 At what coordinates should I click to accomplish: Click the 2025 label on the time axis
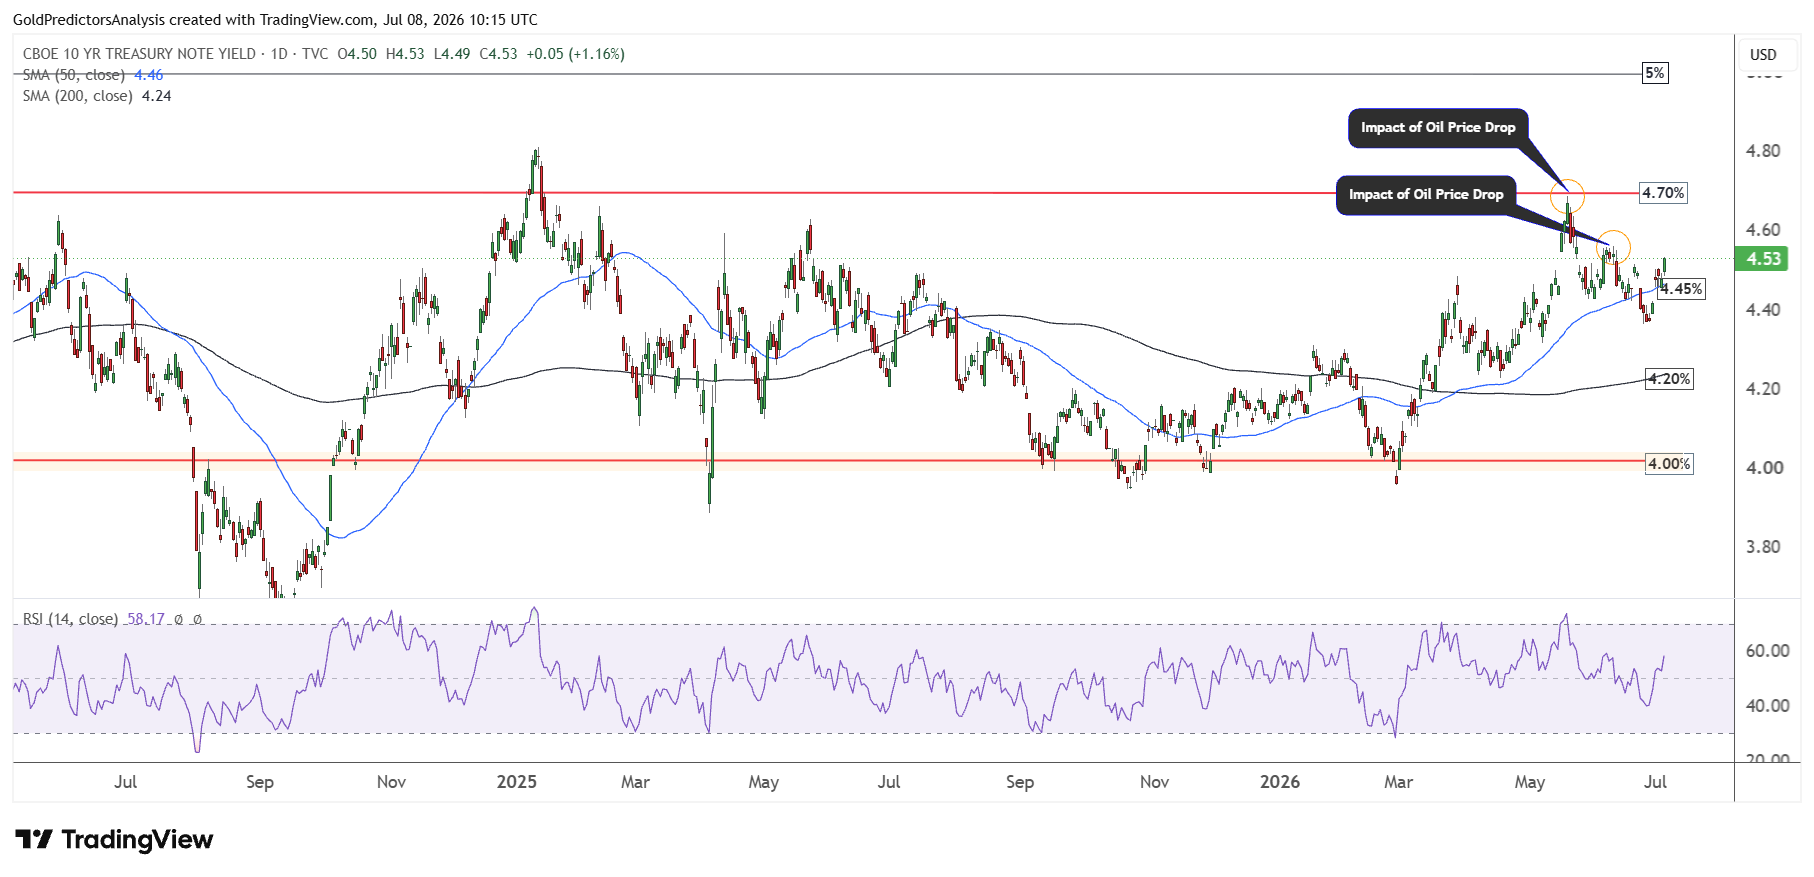516,782
